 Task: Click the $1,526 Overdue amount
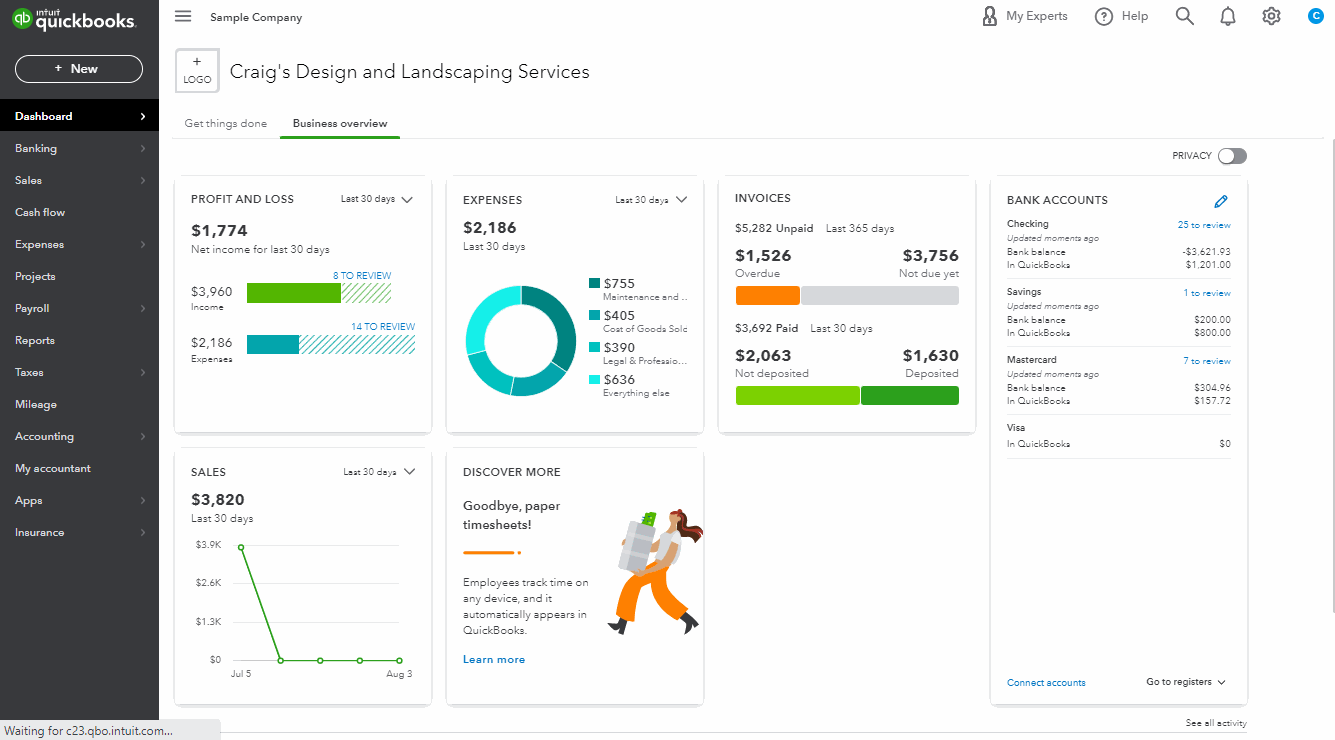click(x=763, y=256)
